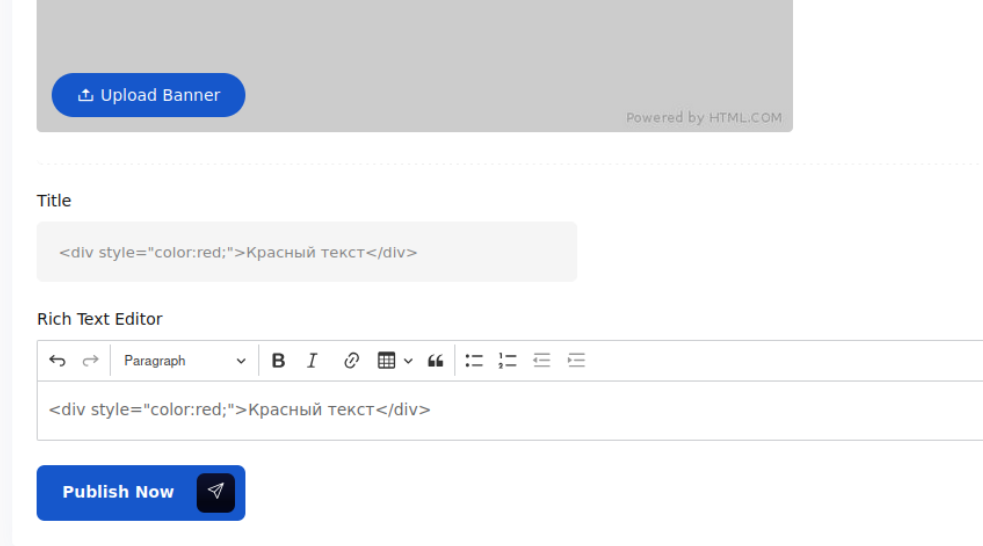Image resolution: width=983 pixels, height=546 pixels.
Task: Click the Undo arrow in the editor toolbar
Action: point(58,361)
